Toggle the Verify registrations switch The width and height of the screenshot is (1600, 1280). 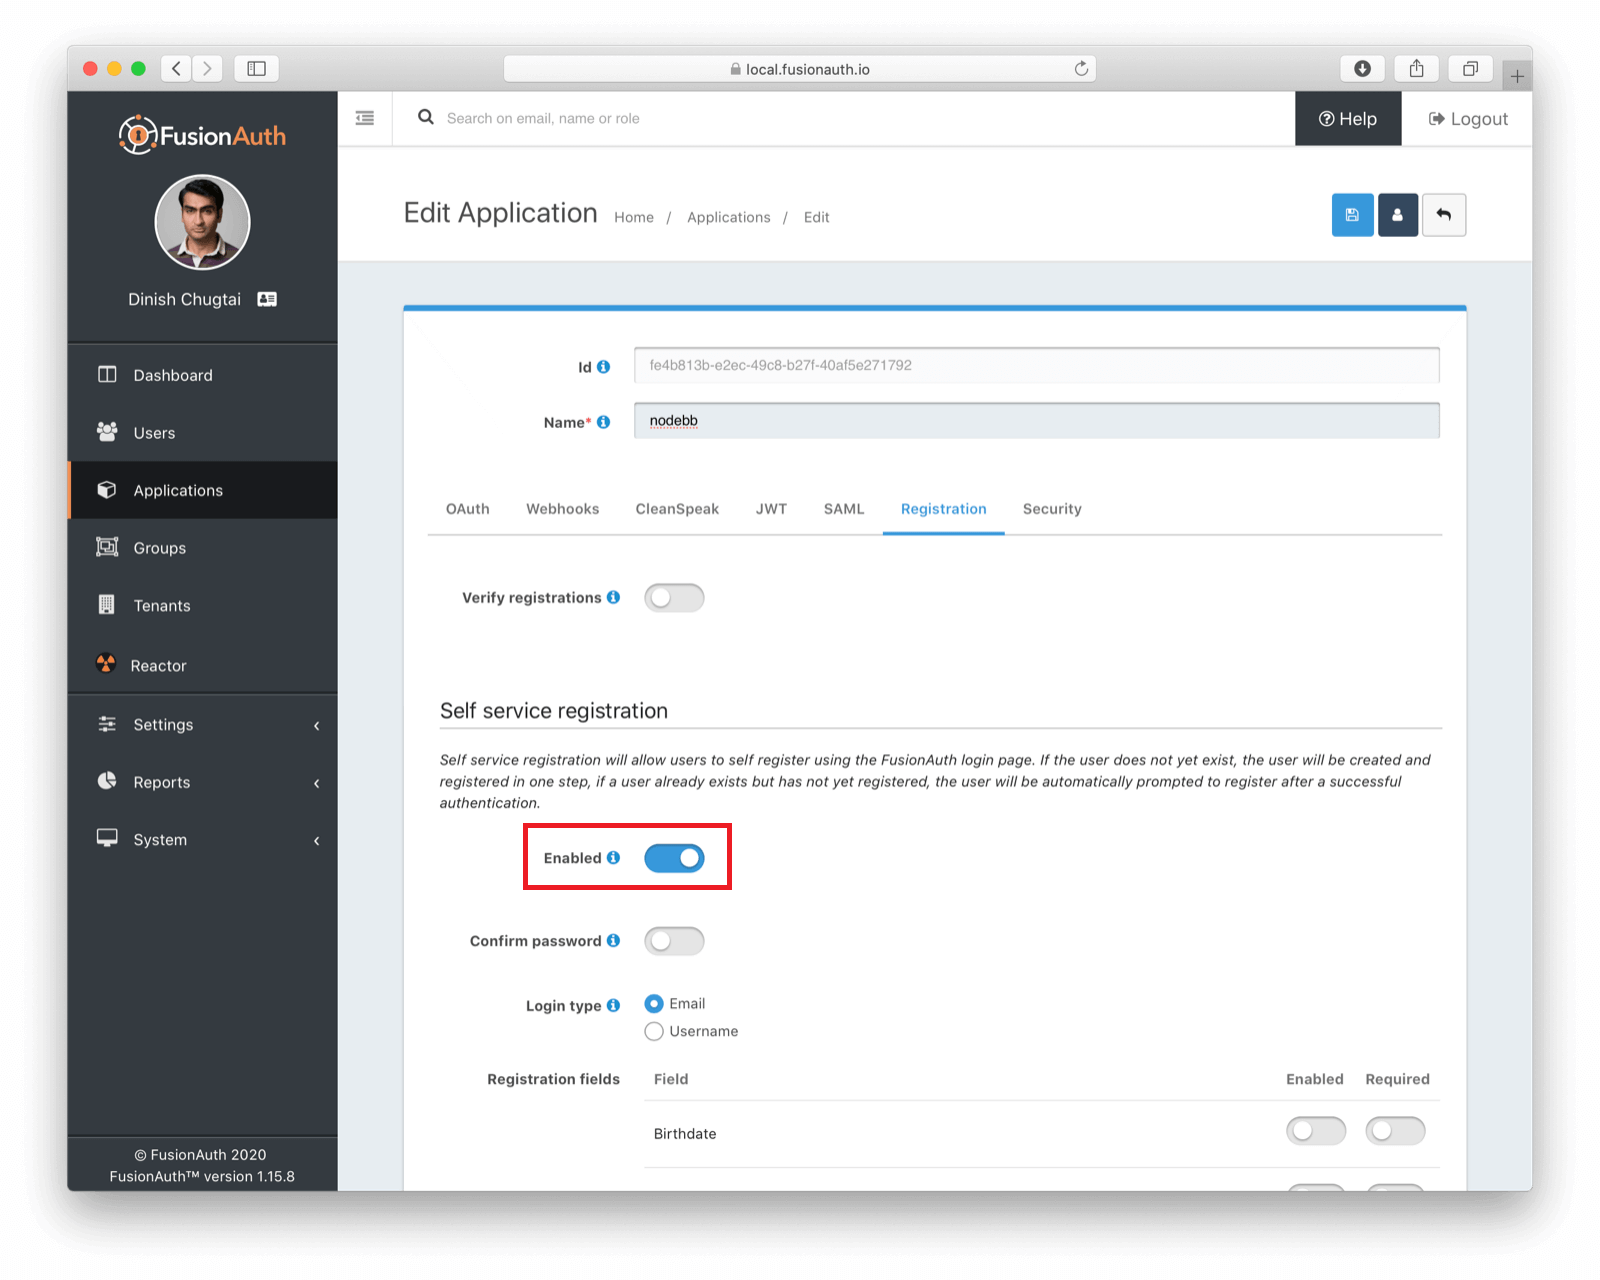click(x=674, y=598)
